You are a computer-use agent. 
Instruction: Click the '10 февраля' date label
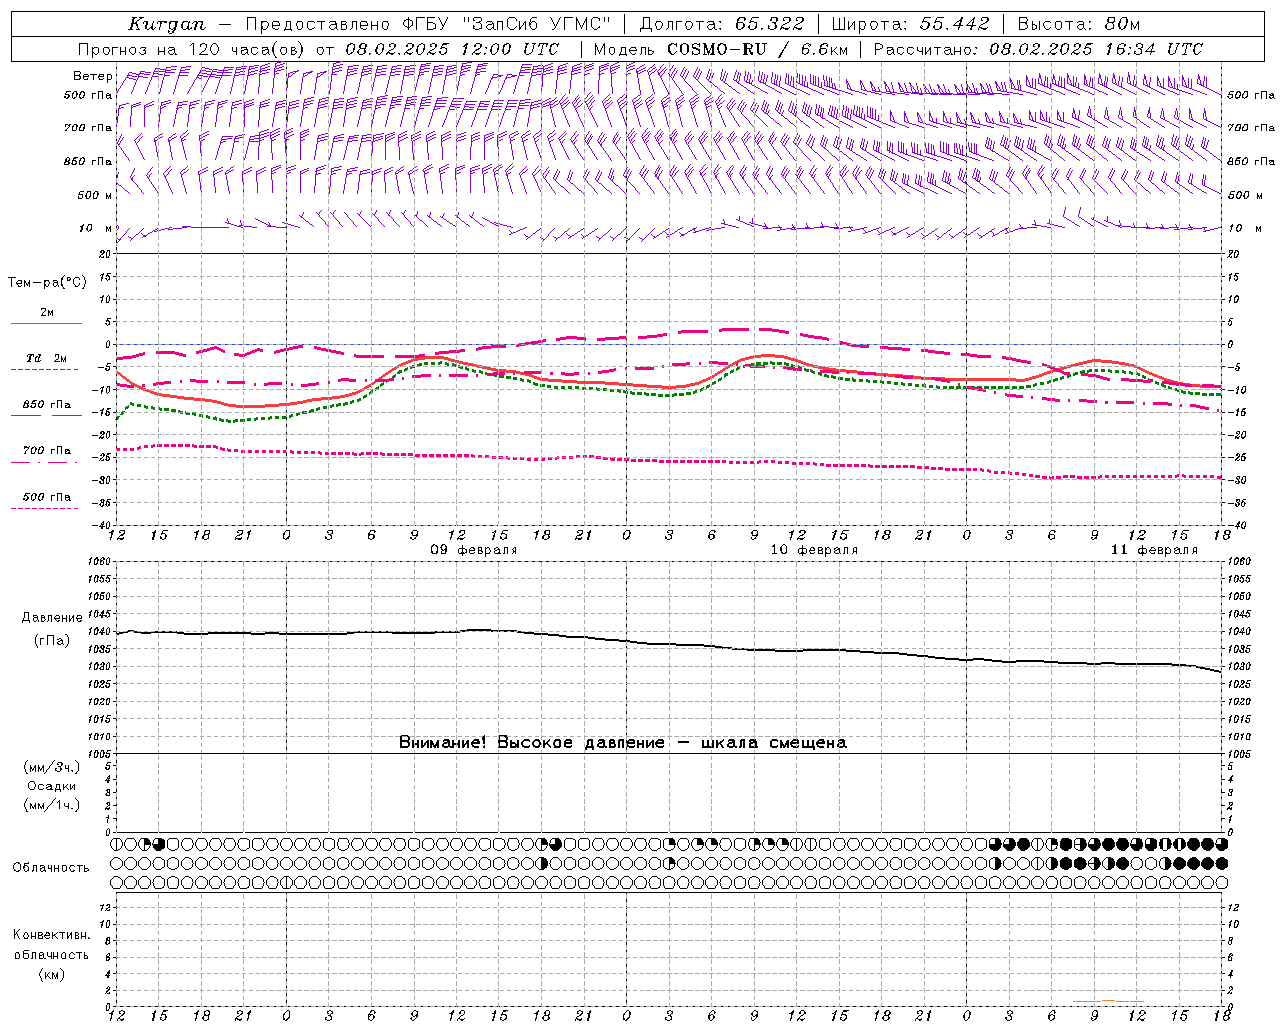[814, 550]
